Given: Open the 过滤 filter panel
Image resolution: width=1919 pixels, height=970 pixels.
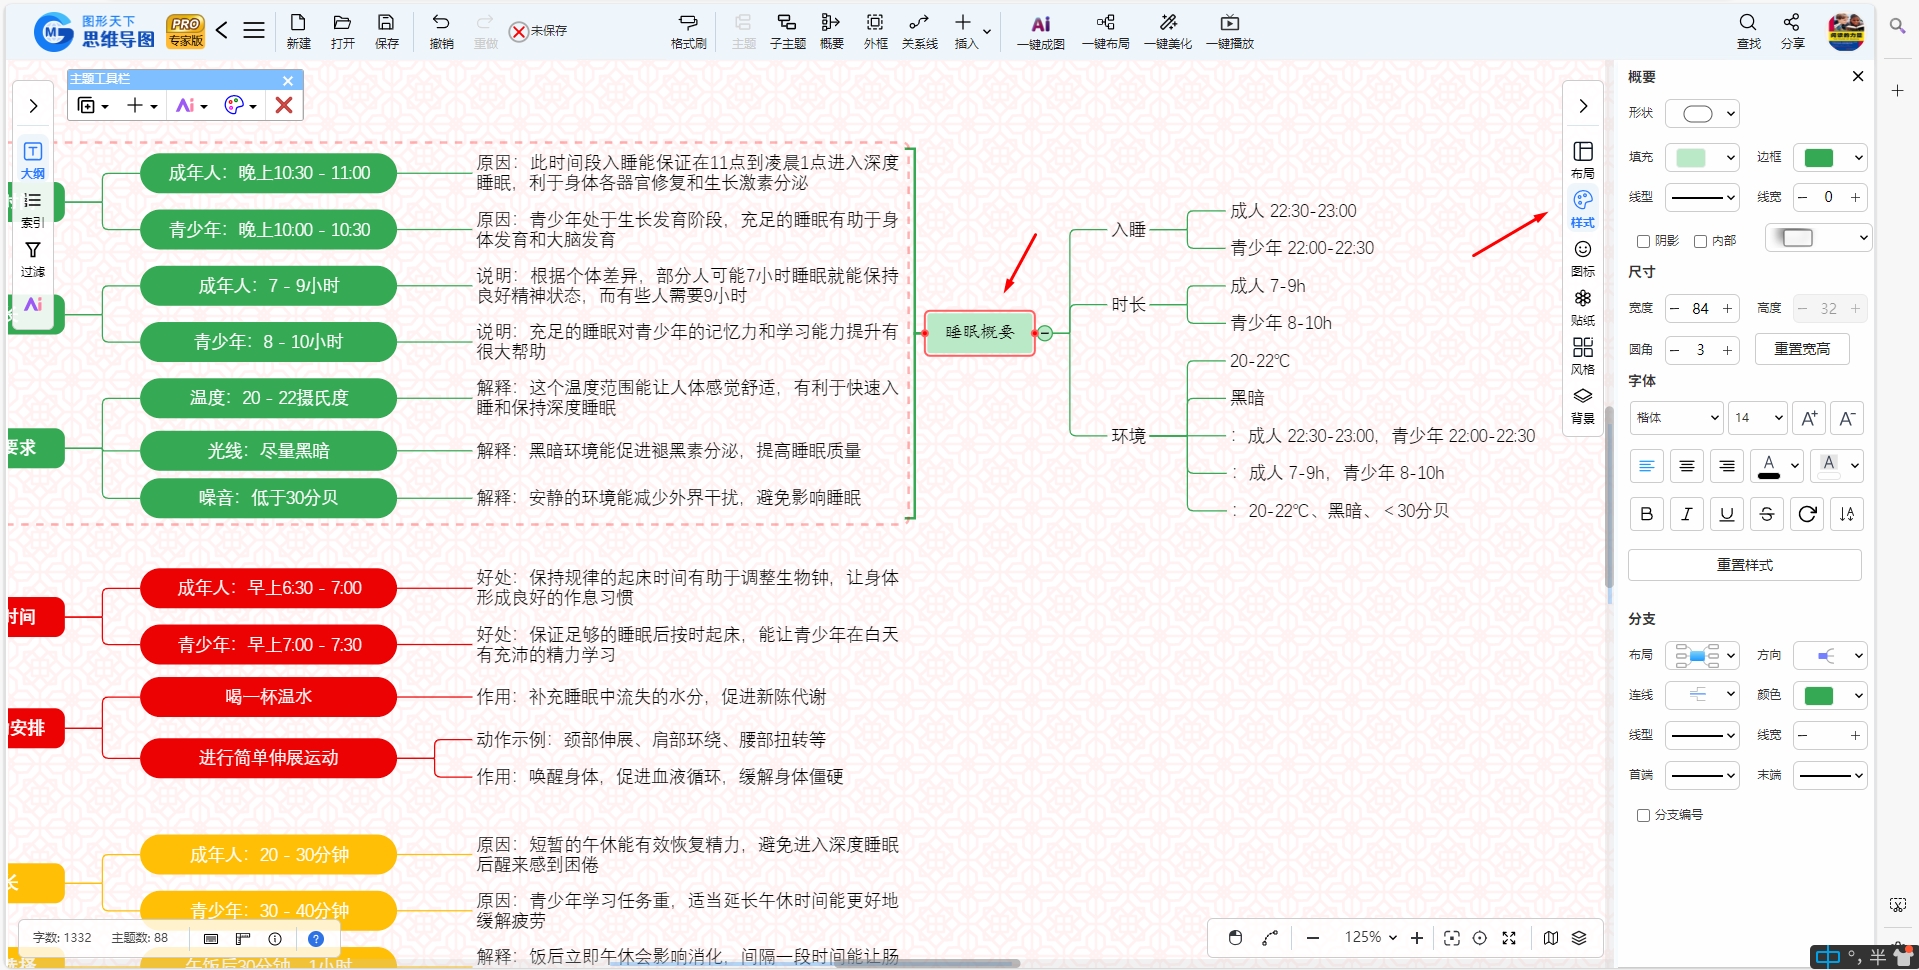Looking at the screenshot, I should pyautogui.click(x=33, y=258).
